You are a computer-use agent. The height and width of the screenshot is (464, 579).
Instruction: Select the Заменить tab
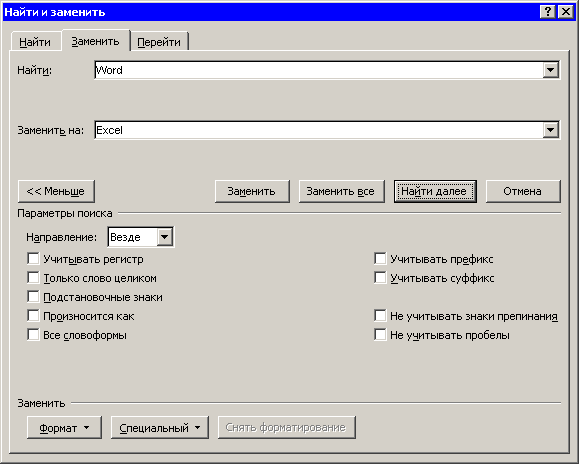click(95, 41)
